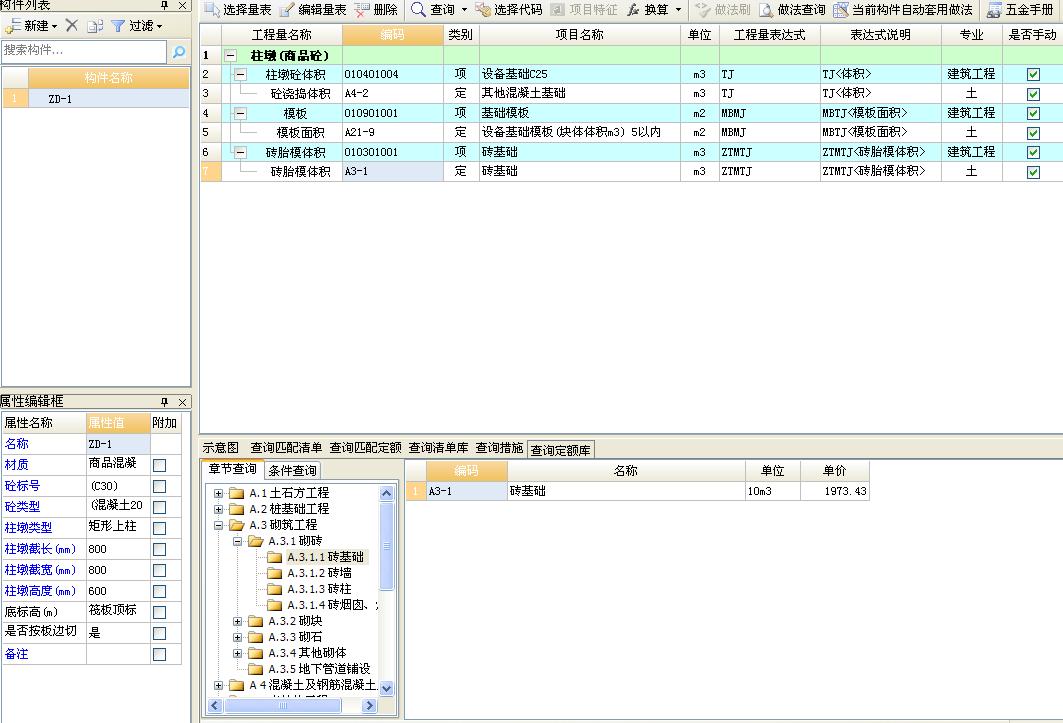The height and width of the screenshot is (723, 1063).
Task: Expand the A.1 土石方工程 tree node
Action: pyautogui.click(x=218, y=493)
